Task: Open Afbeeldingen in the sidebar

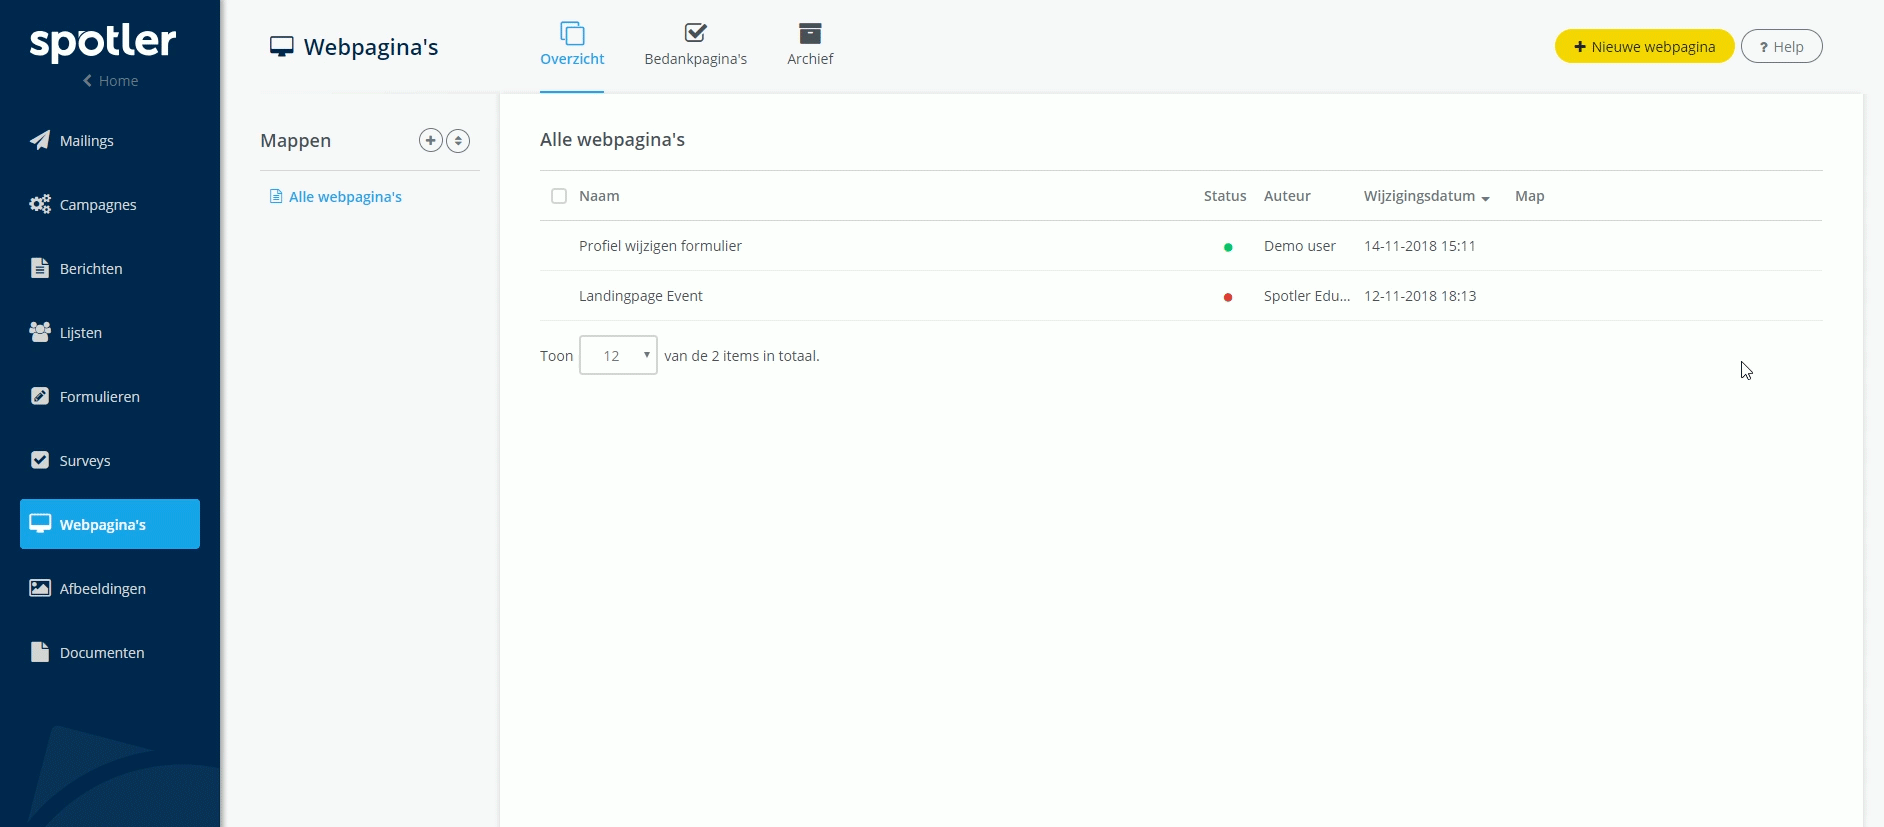Action: [110, 588]
